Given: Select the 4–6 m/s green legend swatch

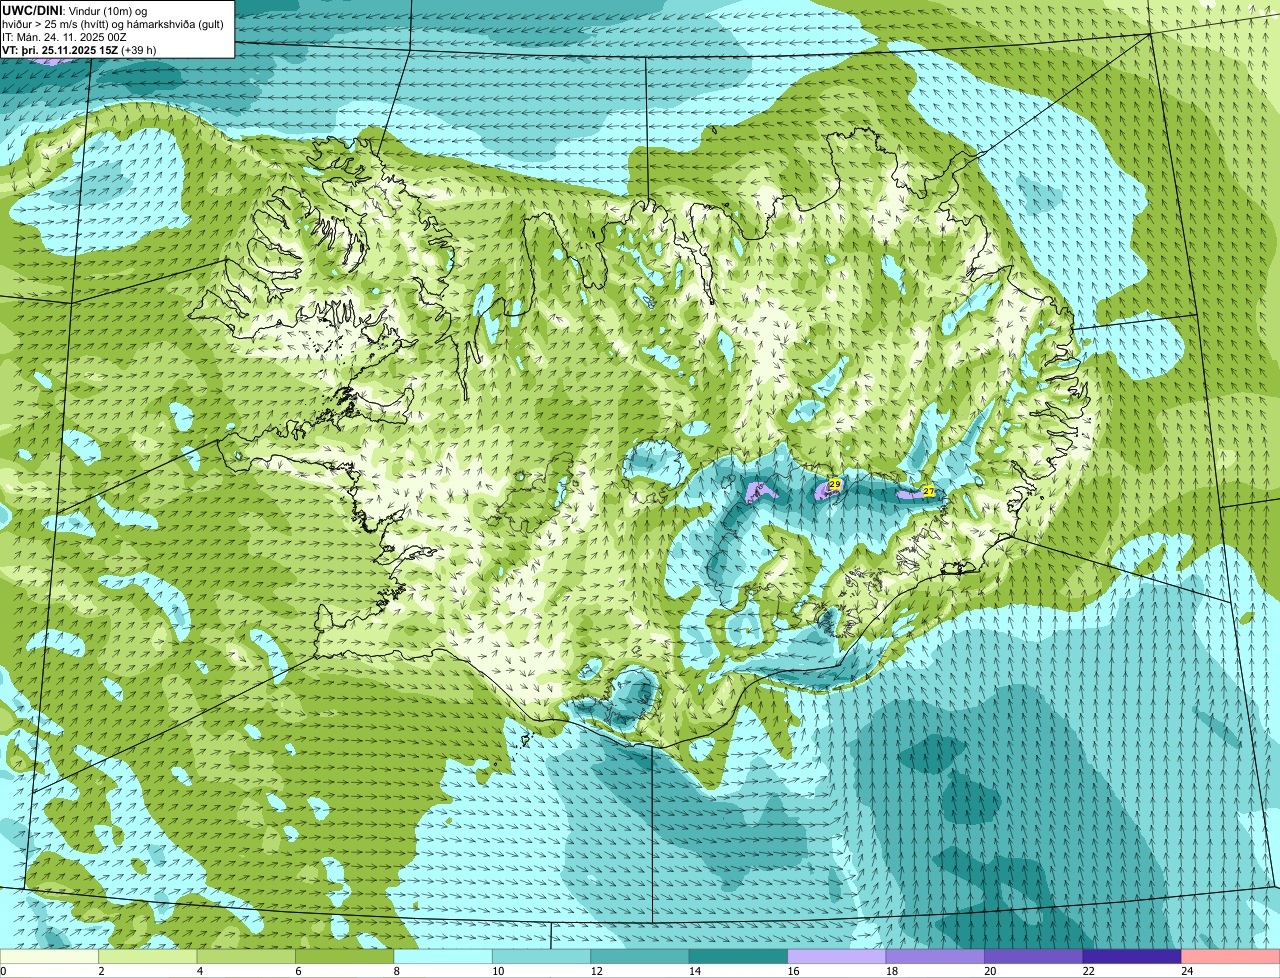Looking at the screenshot, I should tap(248, 956).
